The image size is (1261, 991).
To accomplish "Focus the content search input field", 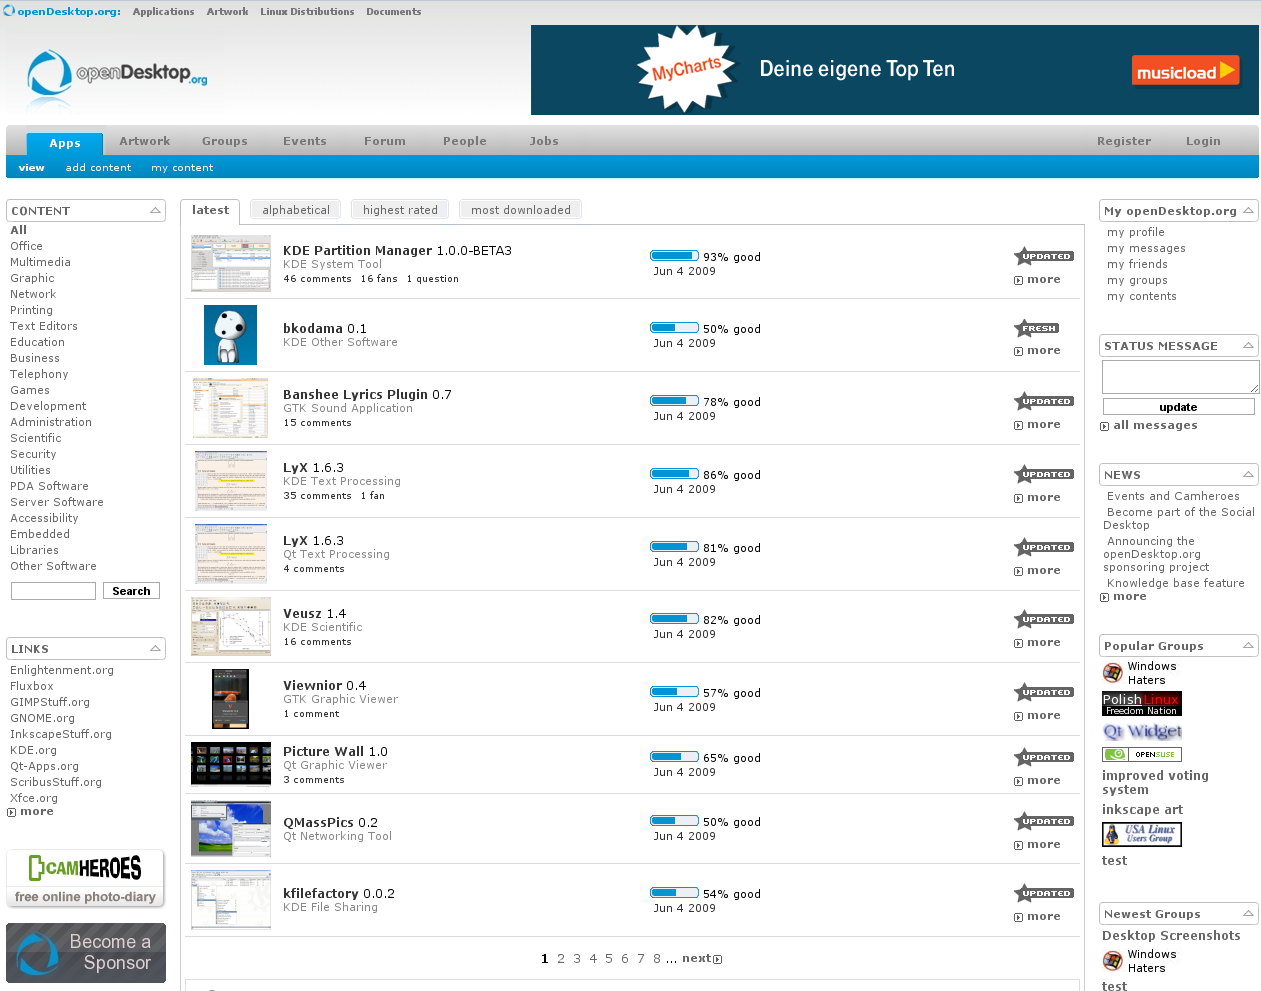I will 53,591.
